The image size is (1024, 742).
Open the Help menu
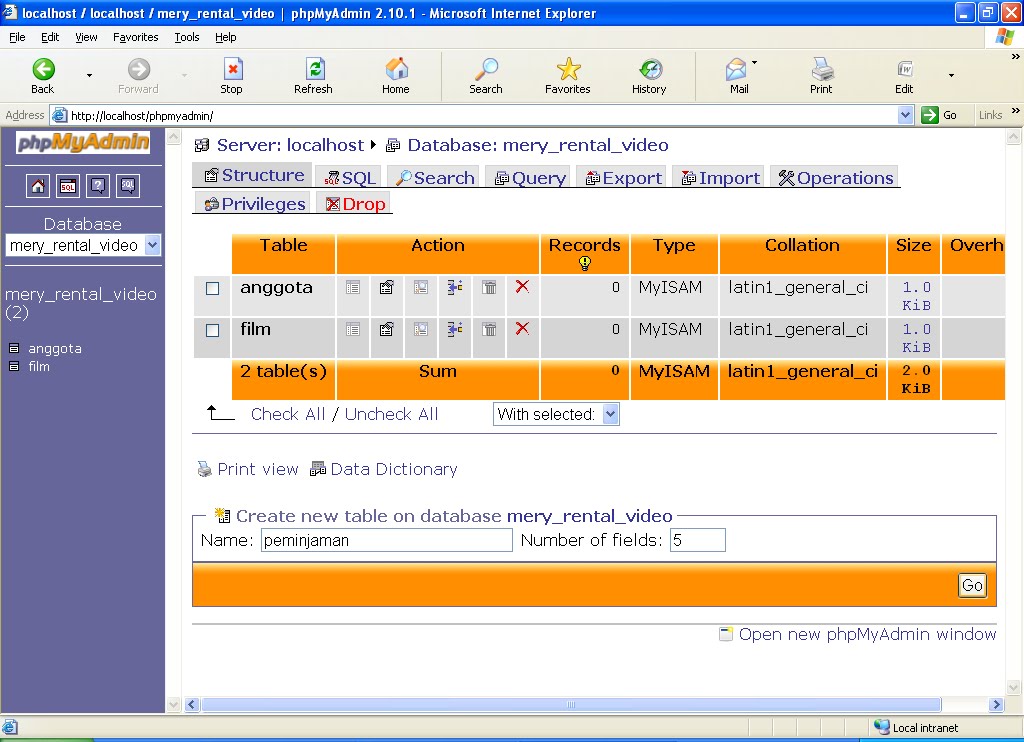pos(226,37)
